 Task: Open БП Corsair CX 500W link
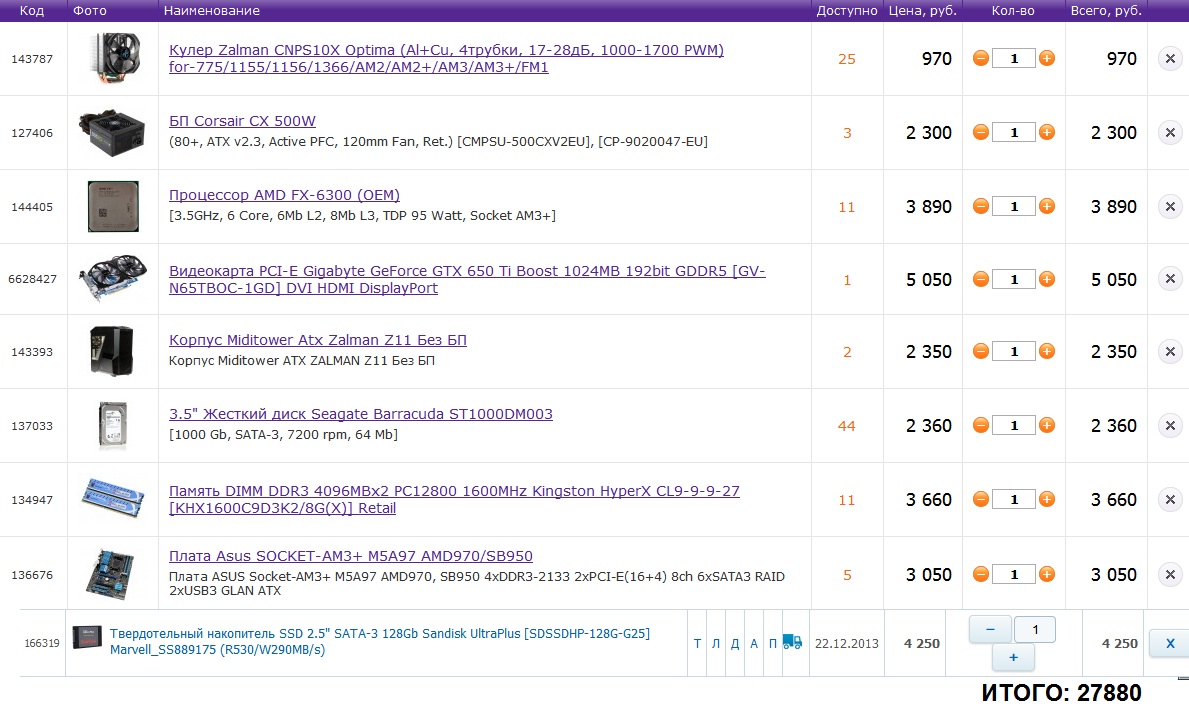[x=242, y=121]
